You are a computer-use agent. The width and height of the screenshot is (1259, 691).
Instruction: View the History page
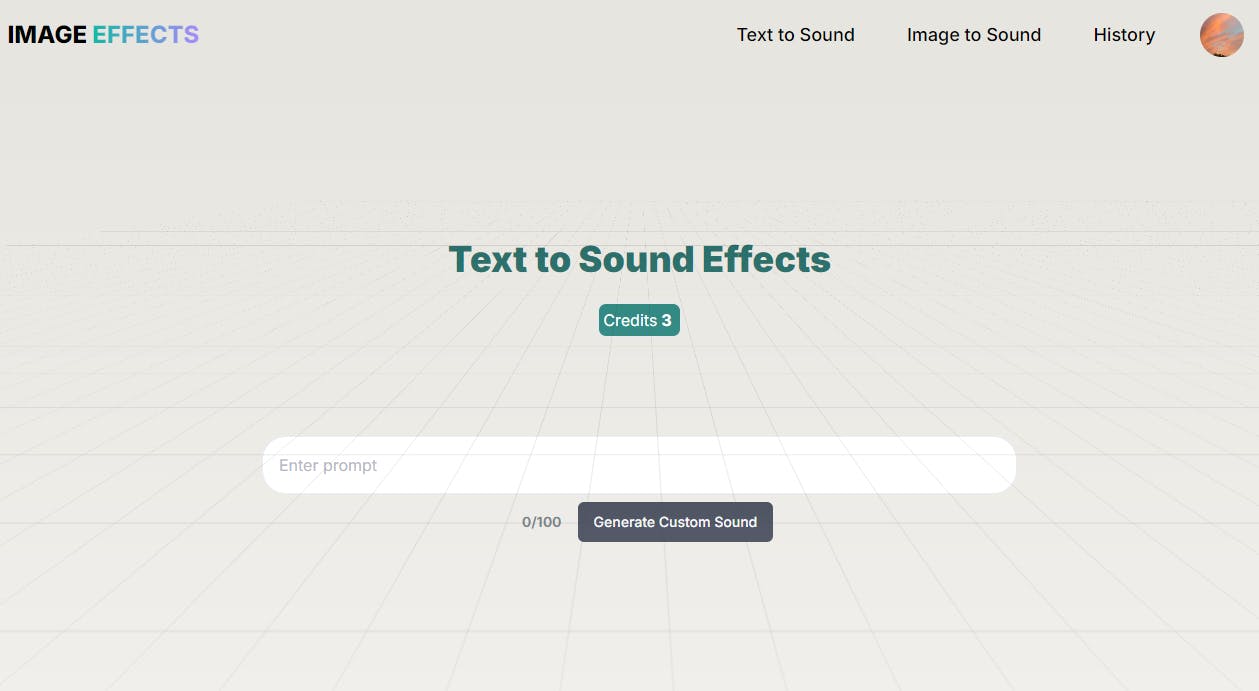click(x=1124, y=35)
